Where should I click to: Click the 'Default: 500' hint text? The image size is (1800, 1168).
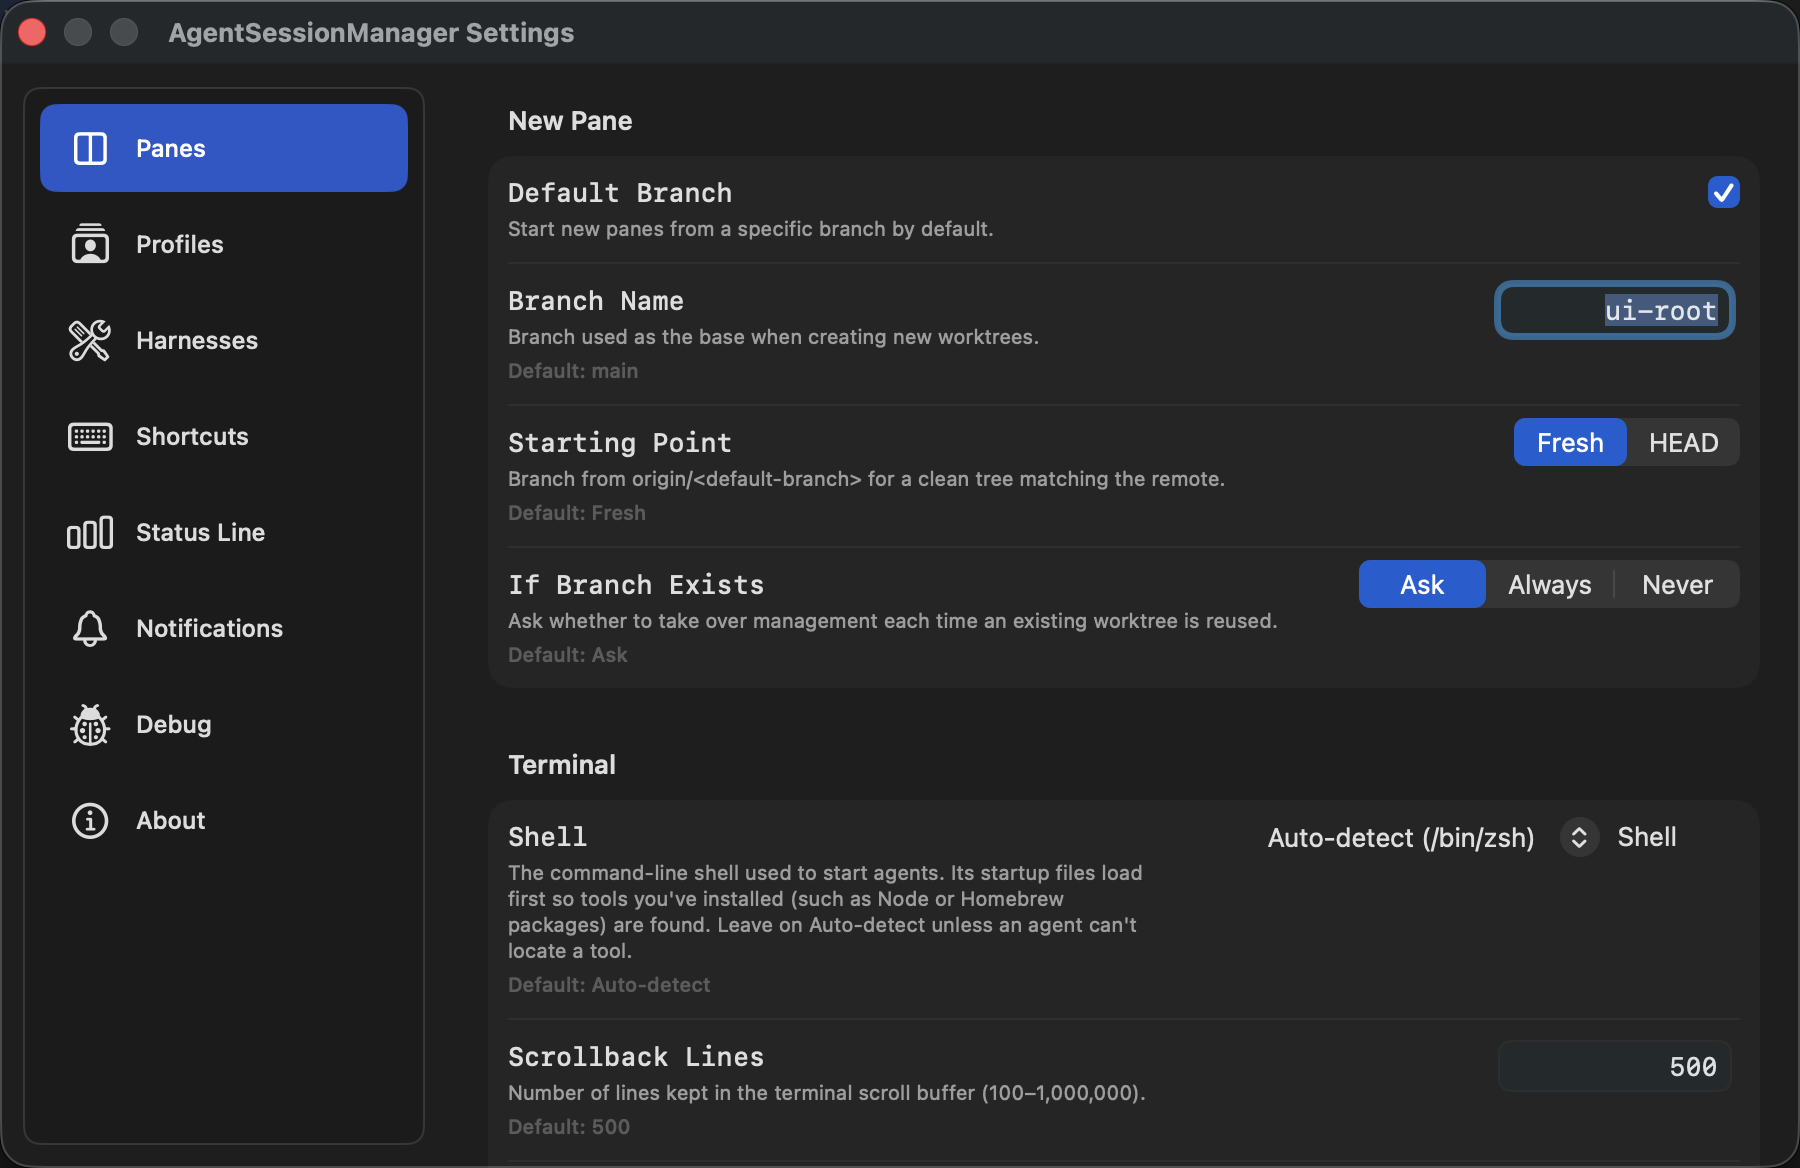click(569, 1127)
